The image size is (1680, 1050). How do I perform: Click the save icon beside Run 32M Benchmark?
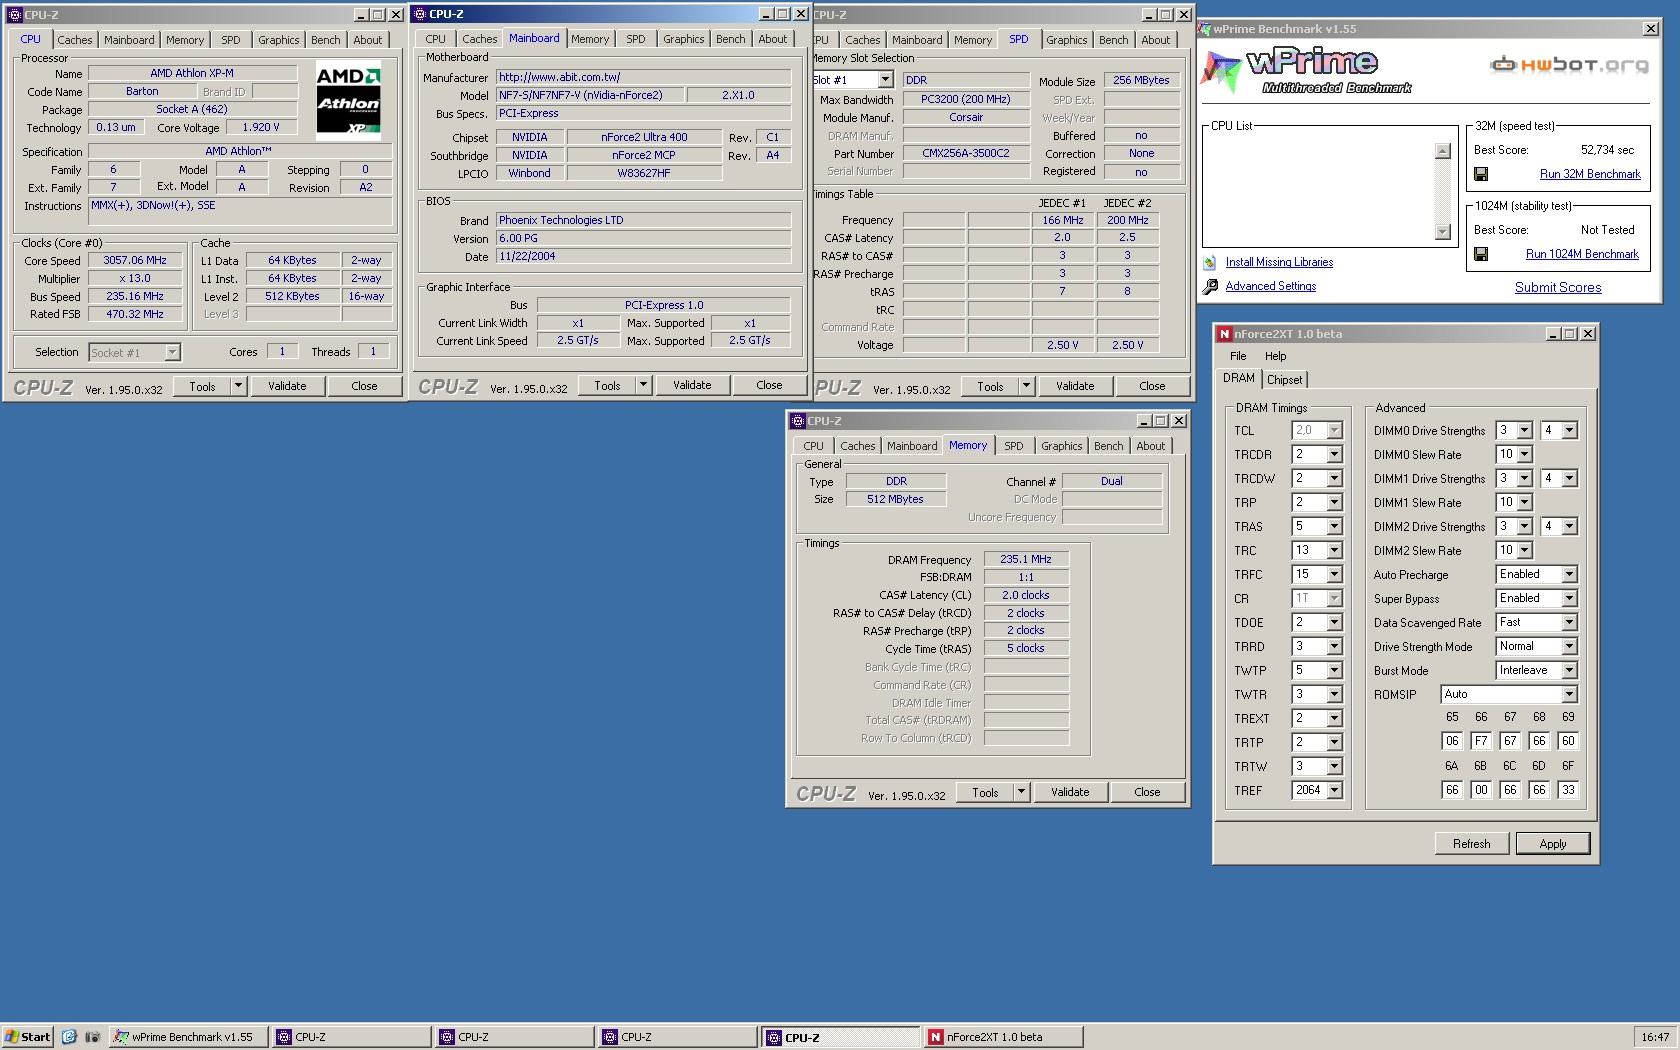click(1481, 174)
